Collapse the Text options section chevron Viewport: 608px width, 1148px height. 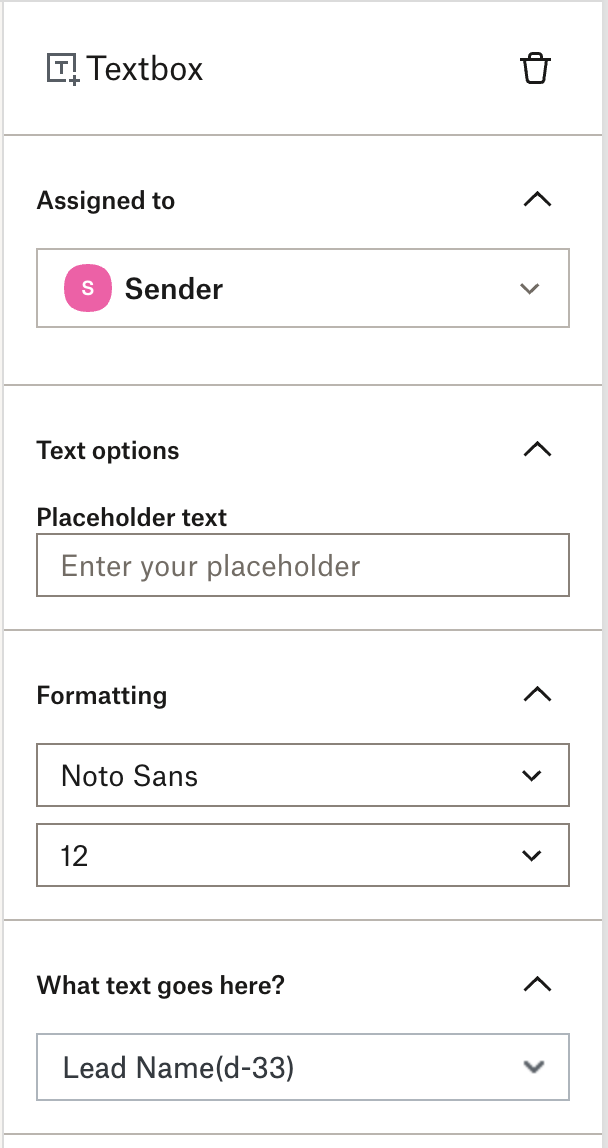[x=538, y=449]
